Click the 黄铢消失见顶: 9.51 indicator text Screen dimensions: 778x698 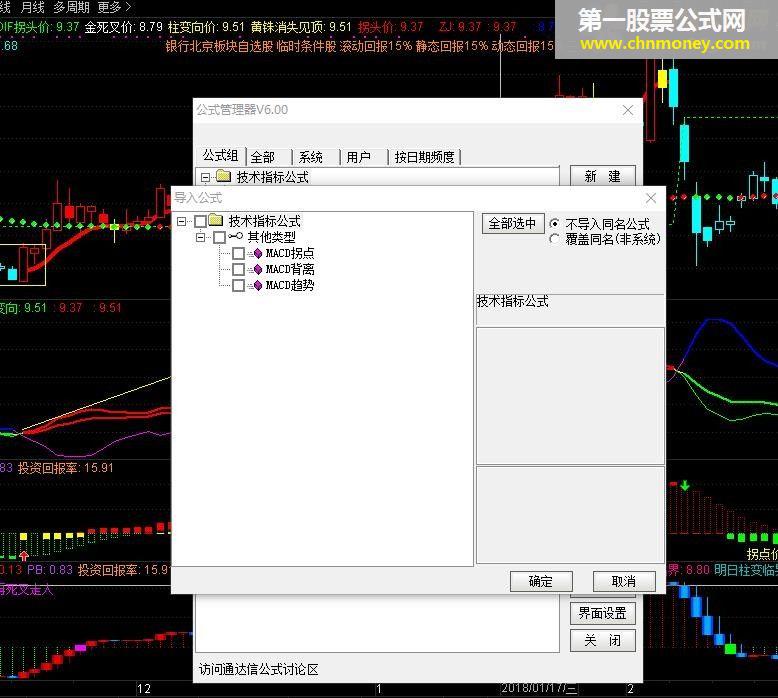(x=301, y=27)
